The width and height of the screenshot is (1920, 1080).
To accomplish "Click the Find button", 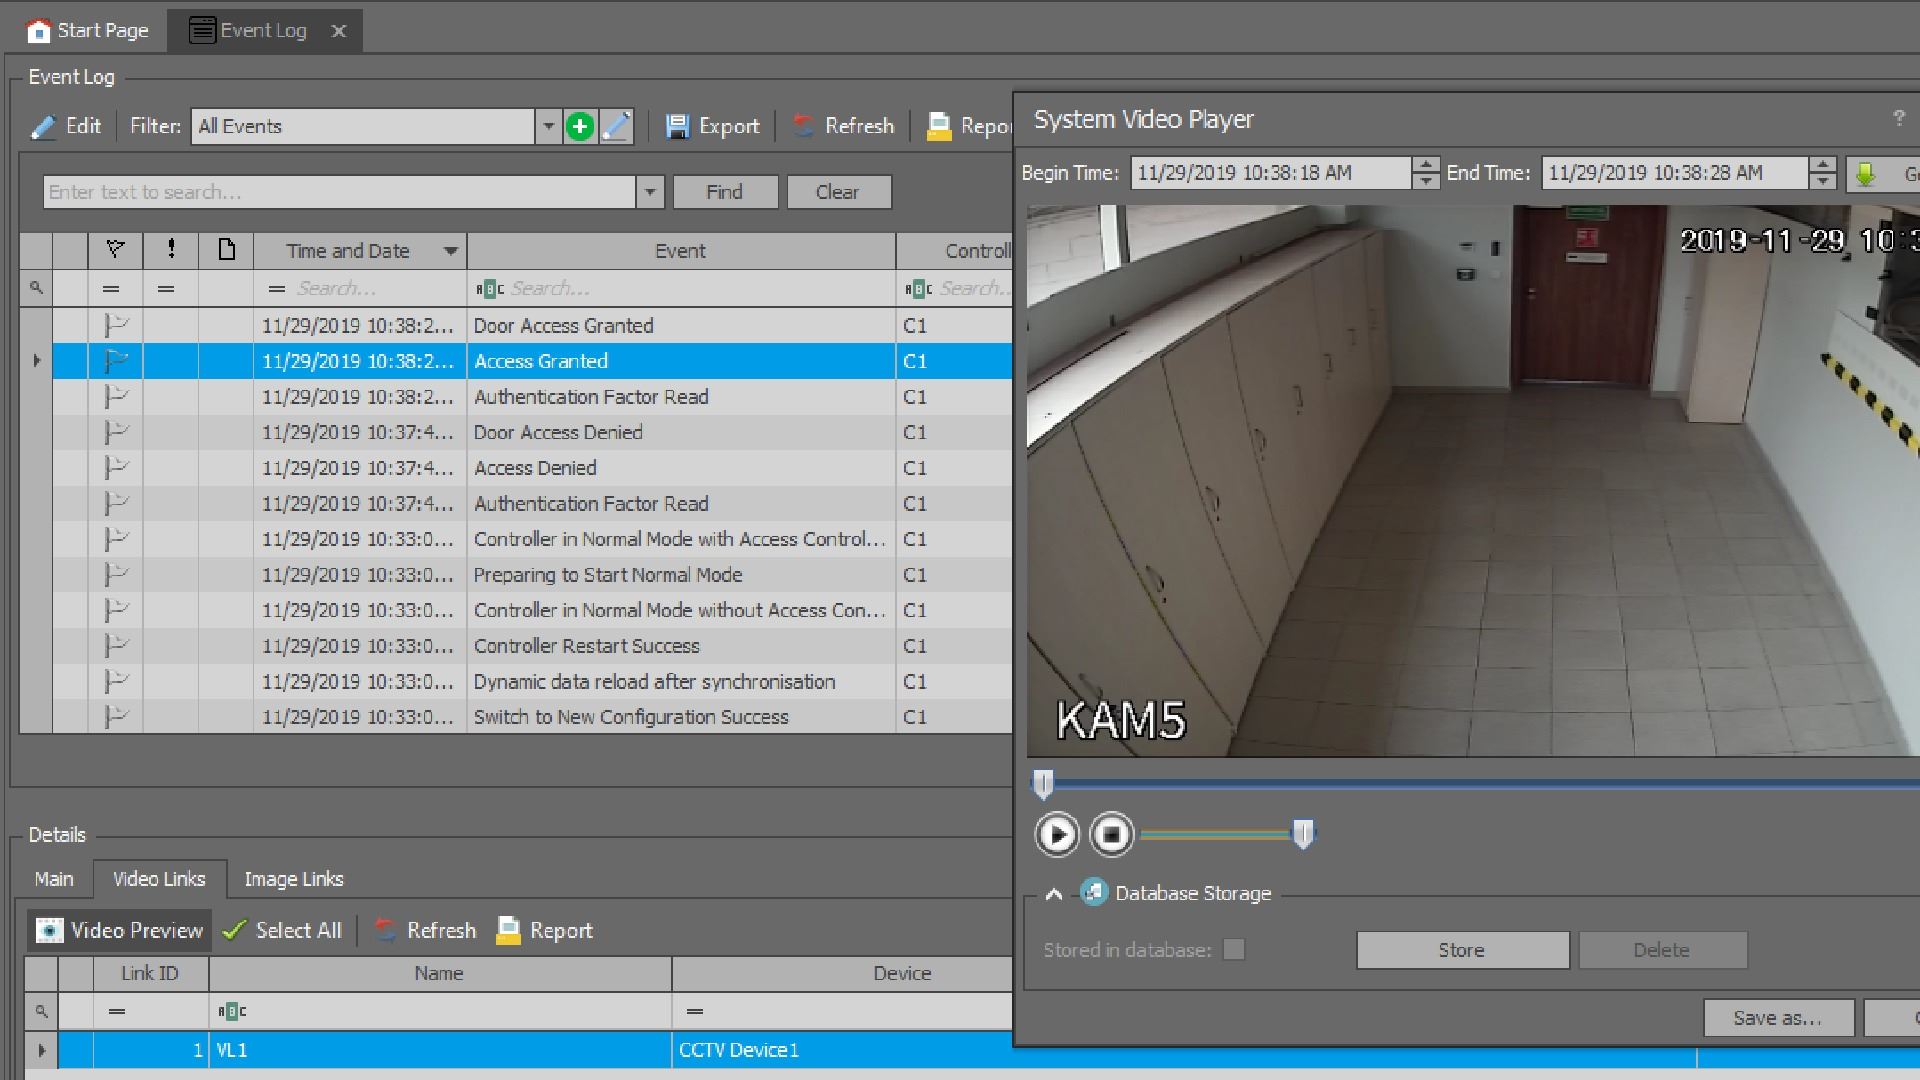I will pos(725,192).
